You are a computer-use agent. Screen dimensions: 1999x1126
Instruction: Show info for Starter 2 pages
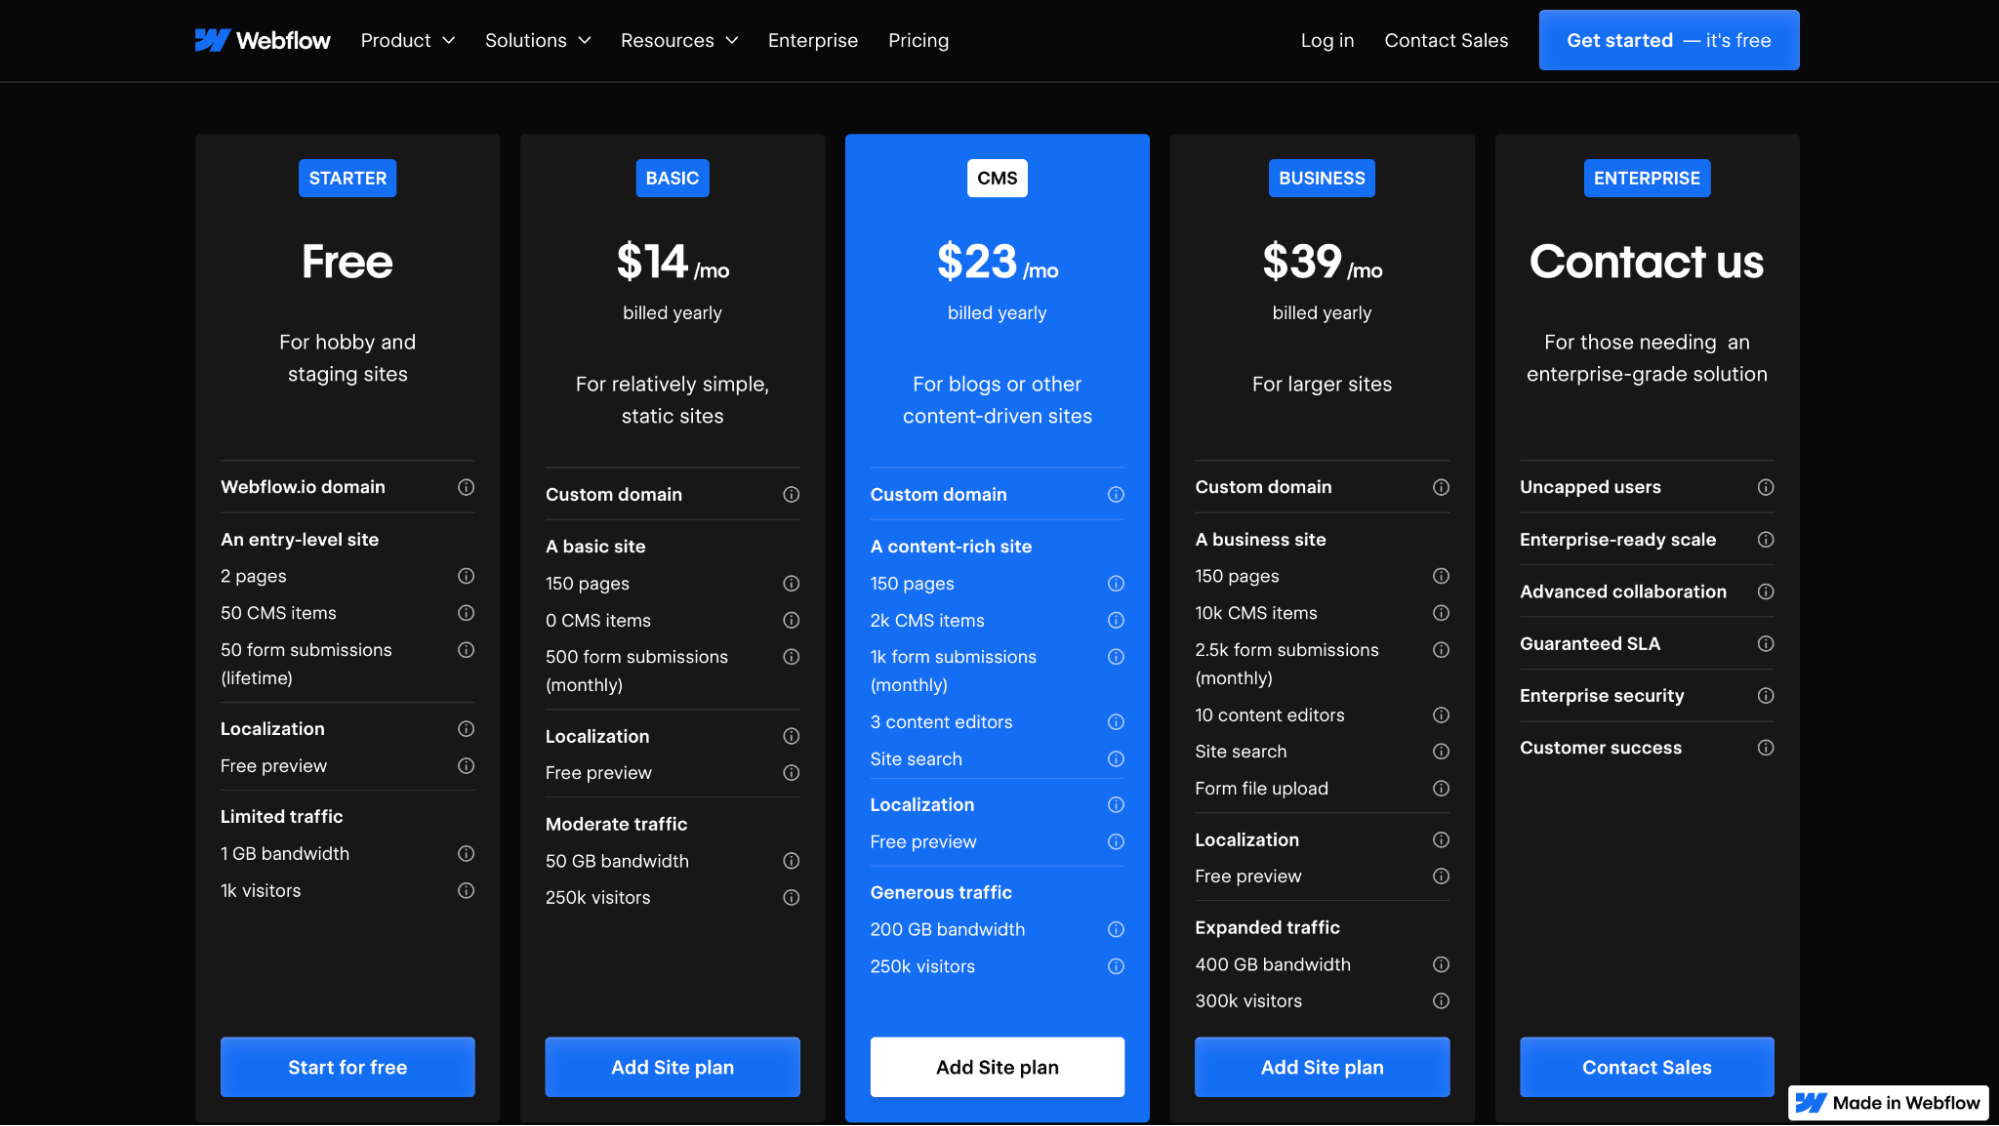click(x=466, y=576)
